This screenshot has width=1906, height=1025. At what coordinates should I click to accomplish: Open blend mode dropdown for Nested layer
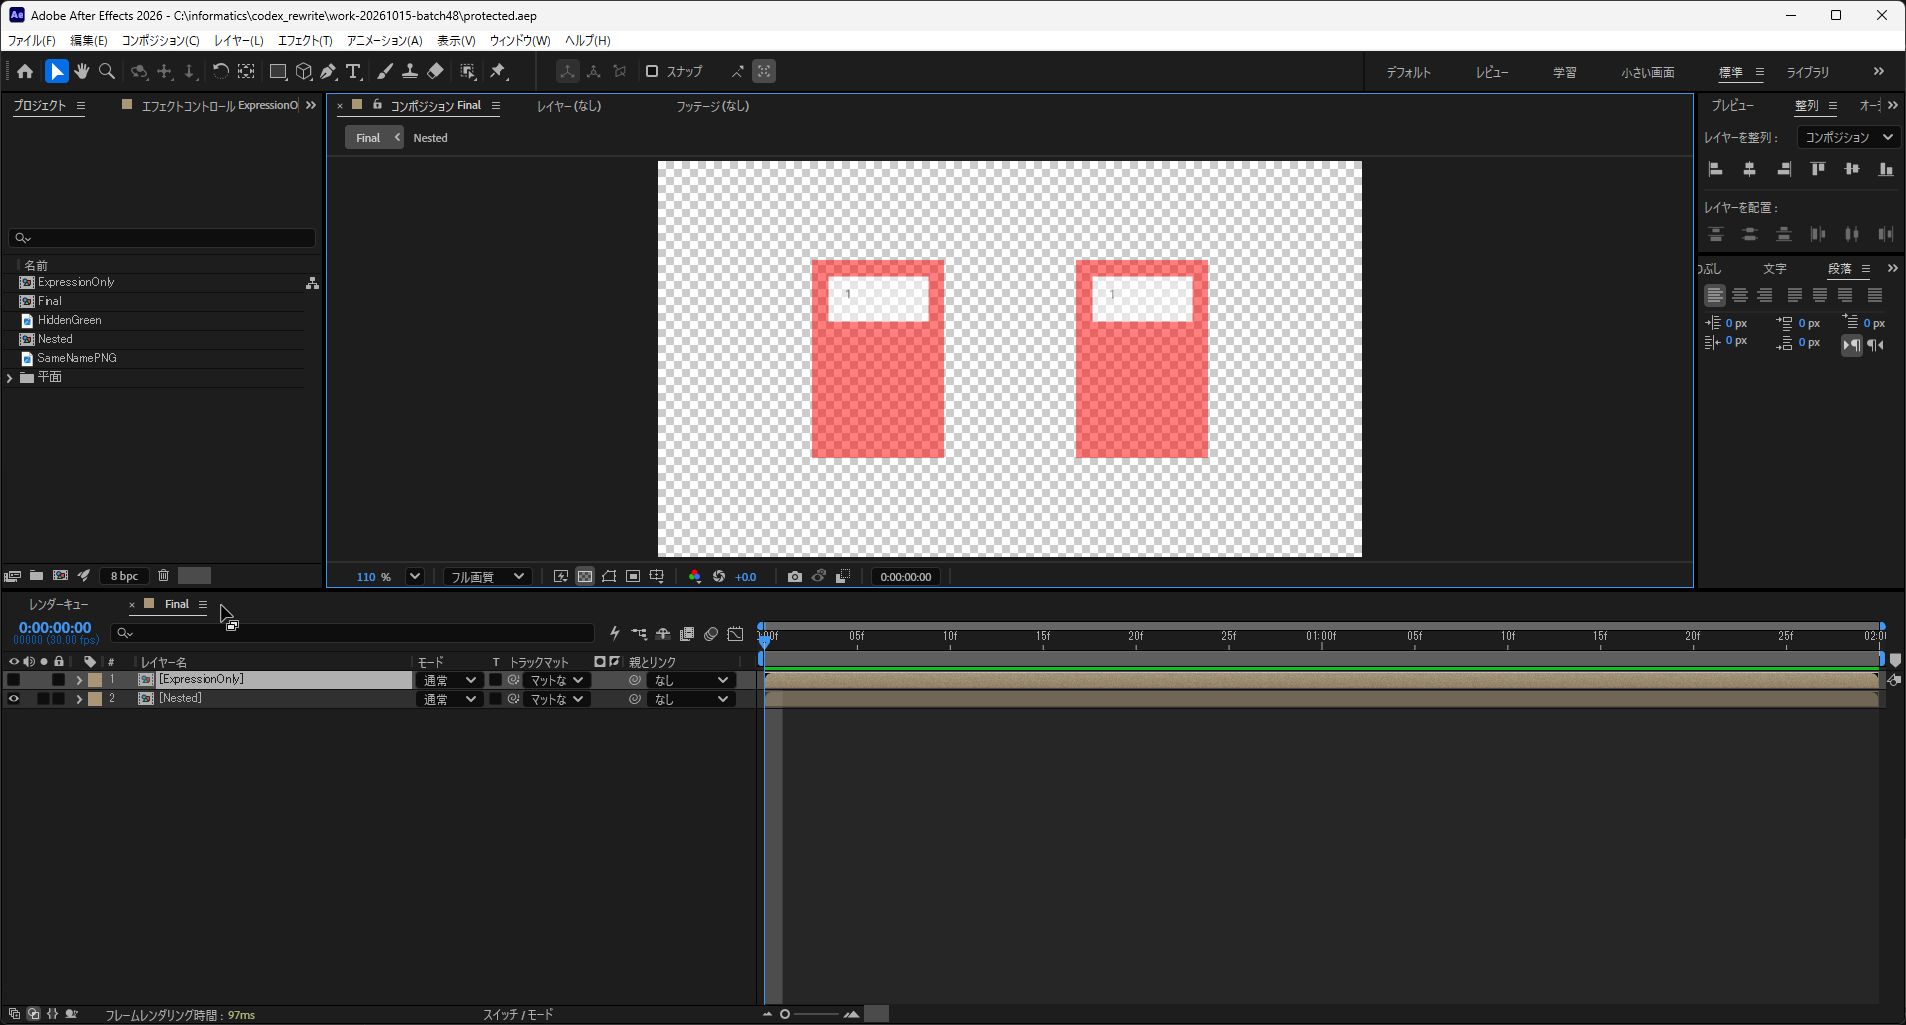click(x=449, y=699)
